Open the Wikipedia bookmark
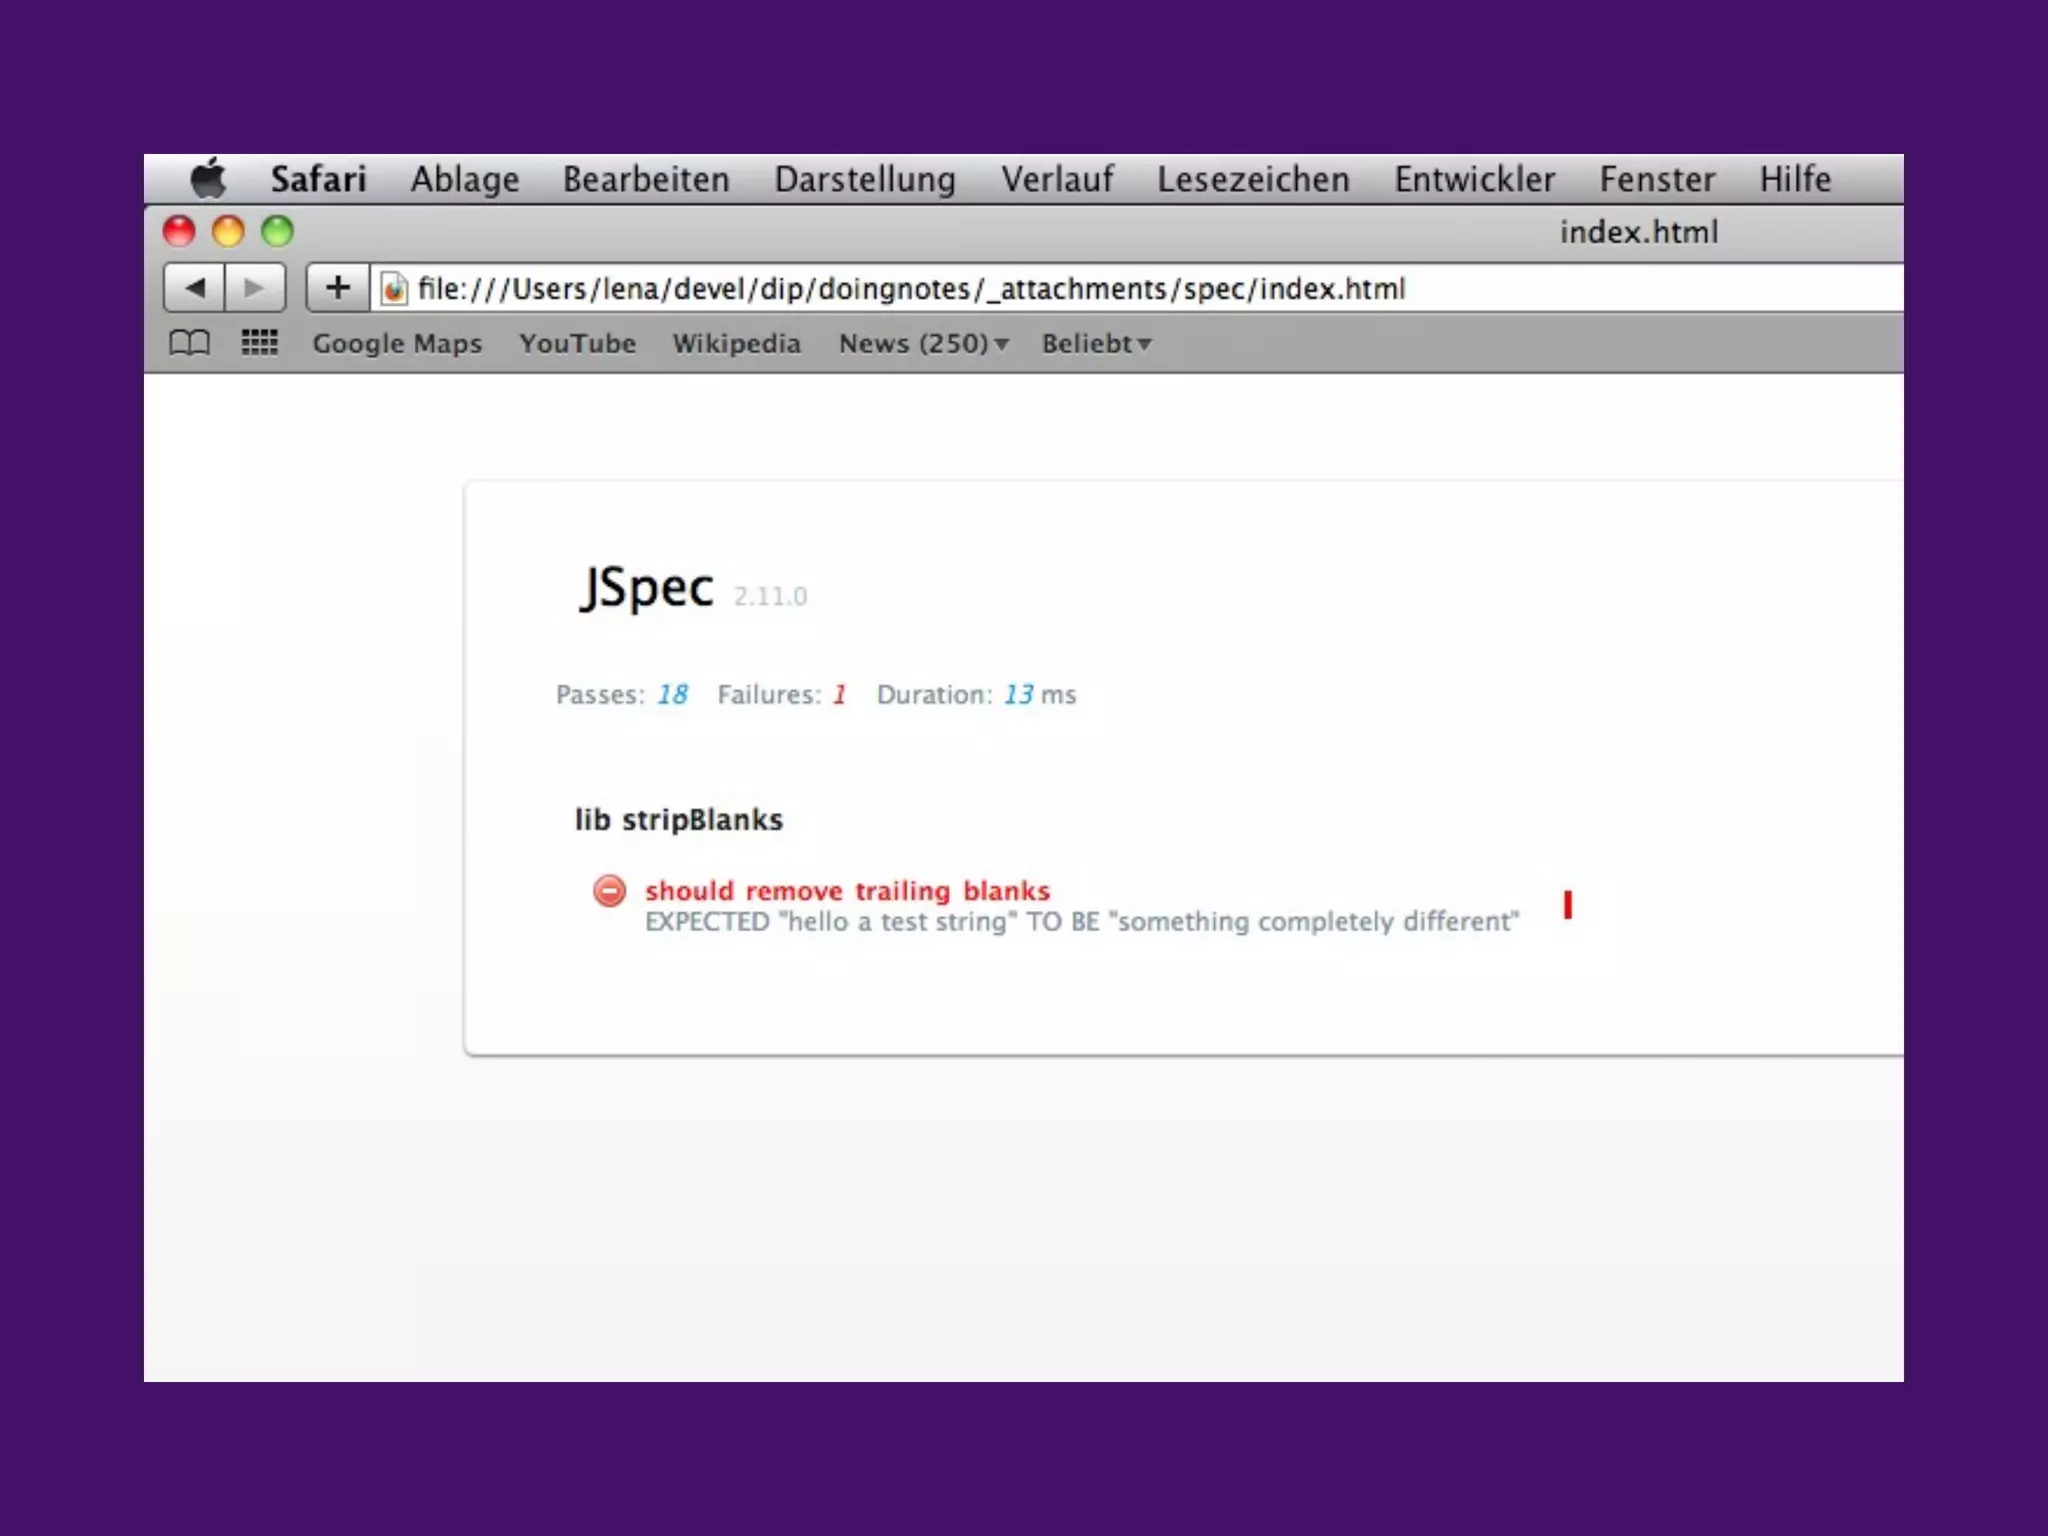Screen dimensions: 2048x1536 click(x=736, y=343)
